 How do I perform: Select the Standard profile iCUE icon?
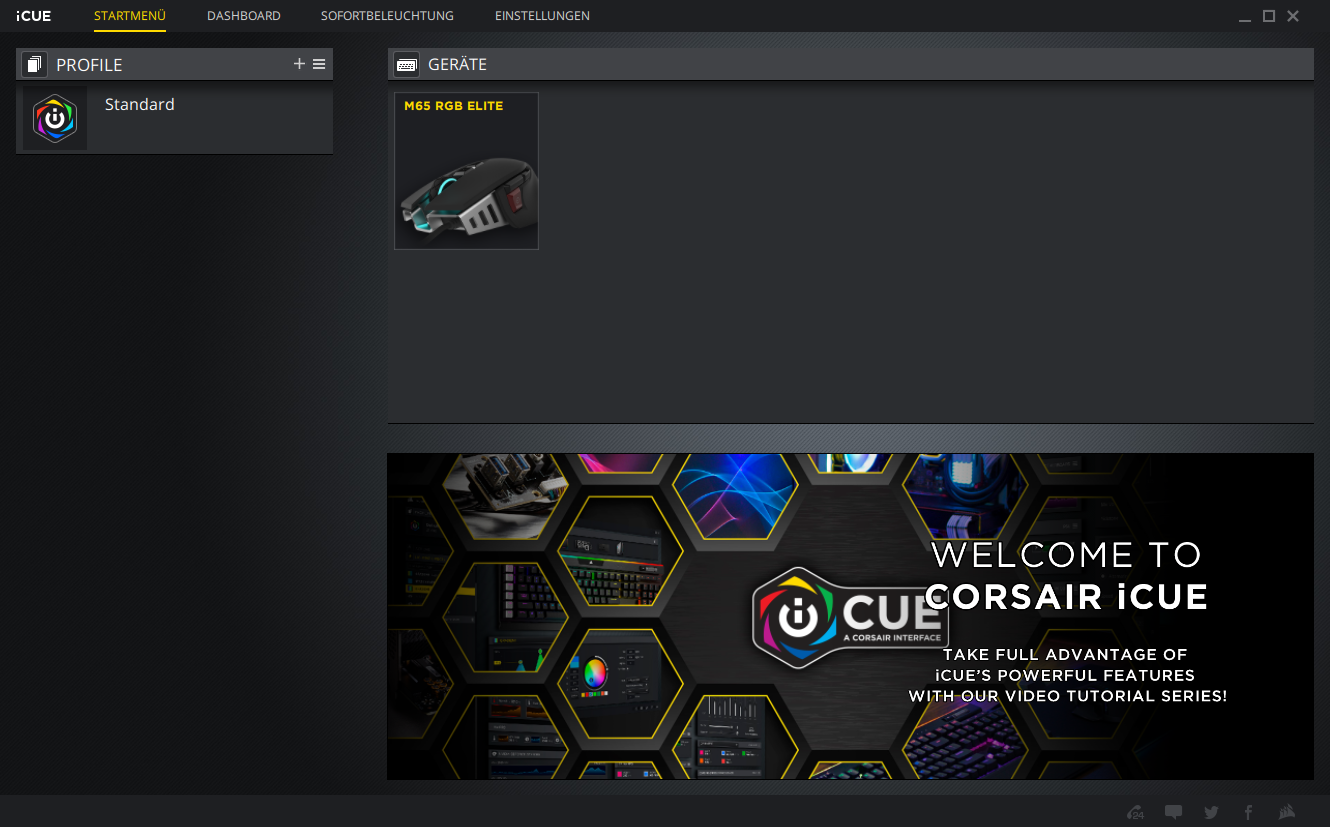(55, 118)
